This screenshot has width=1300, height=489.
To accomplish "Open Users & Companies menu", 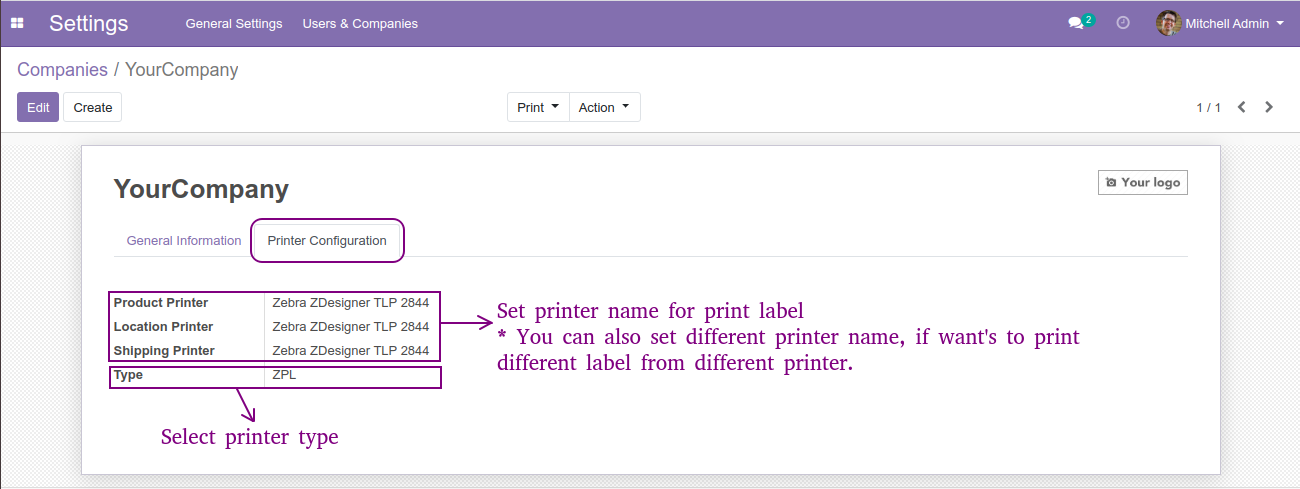I will click(x=360, y=23).
